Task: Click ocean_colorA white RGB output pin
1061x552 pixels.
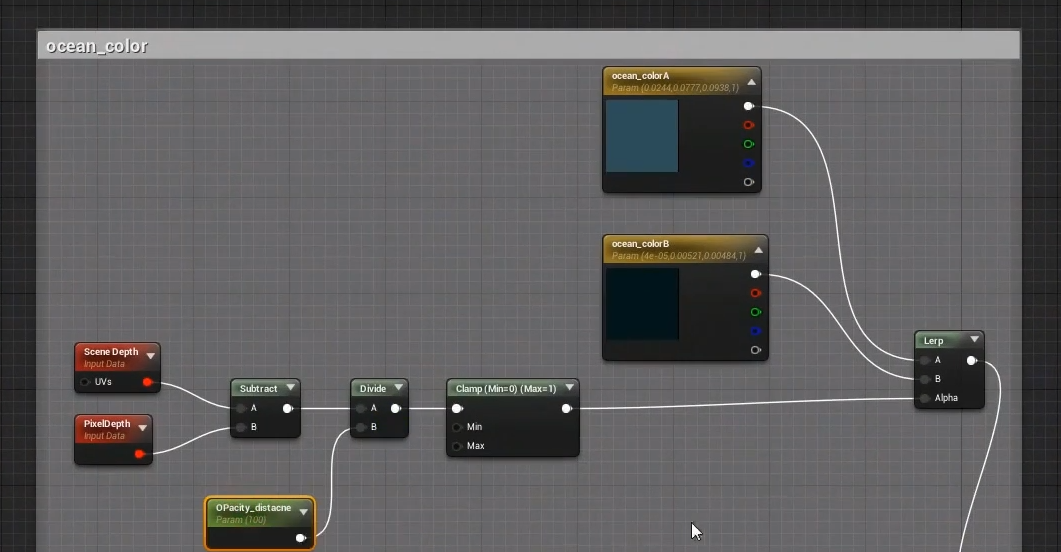Action: pyautogui.click(x=748, y=106)
